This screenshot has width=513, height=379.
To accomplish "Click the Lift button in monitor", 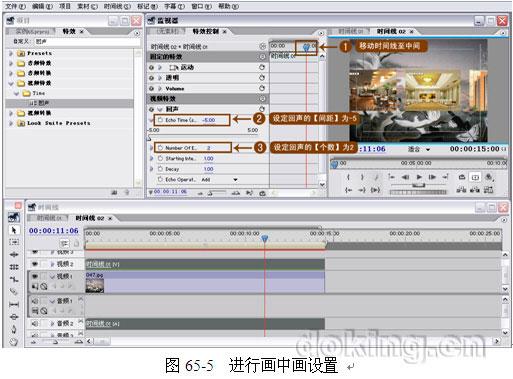I will pyautogui.click(x=461, y=190).
